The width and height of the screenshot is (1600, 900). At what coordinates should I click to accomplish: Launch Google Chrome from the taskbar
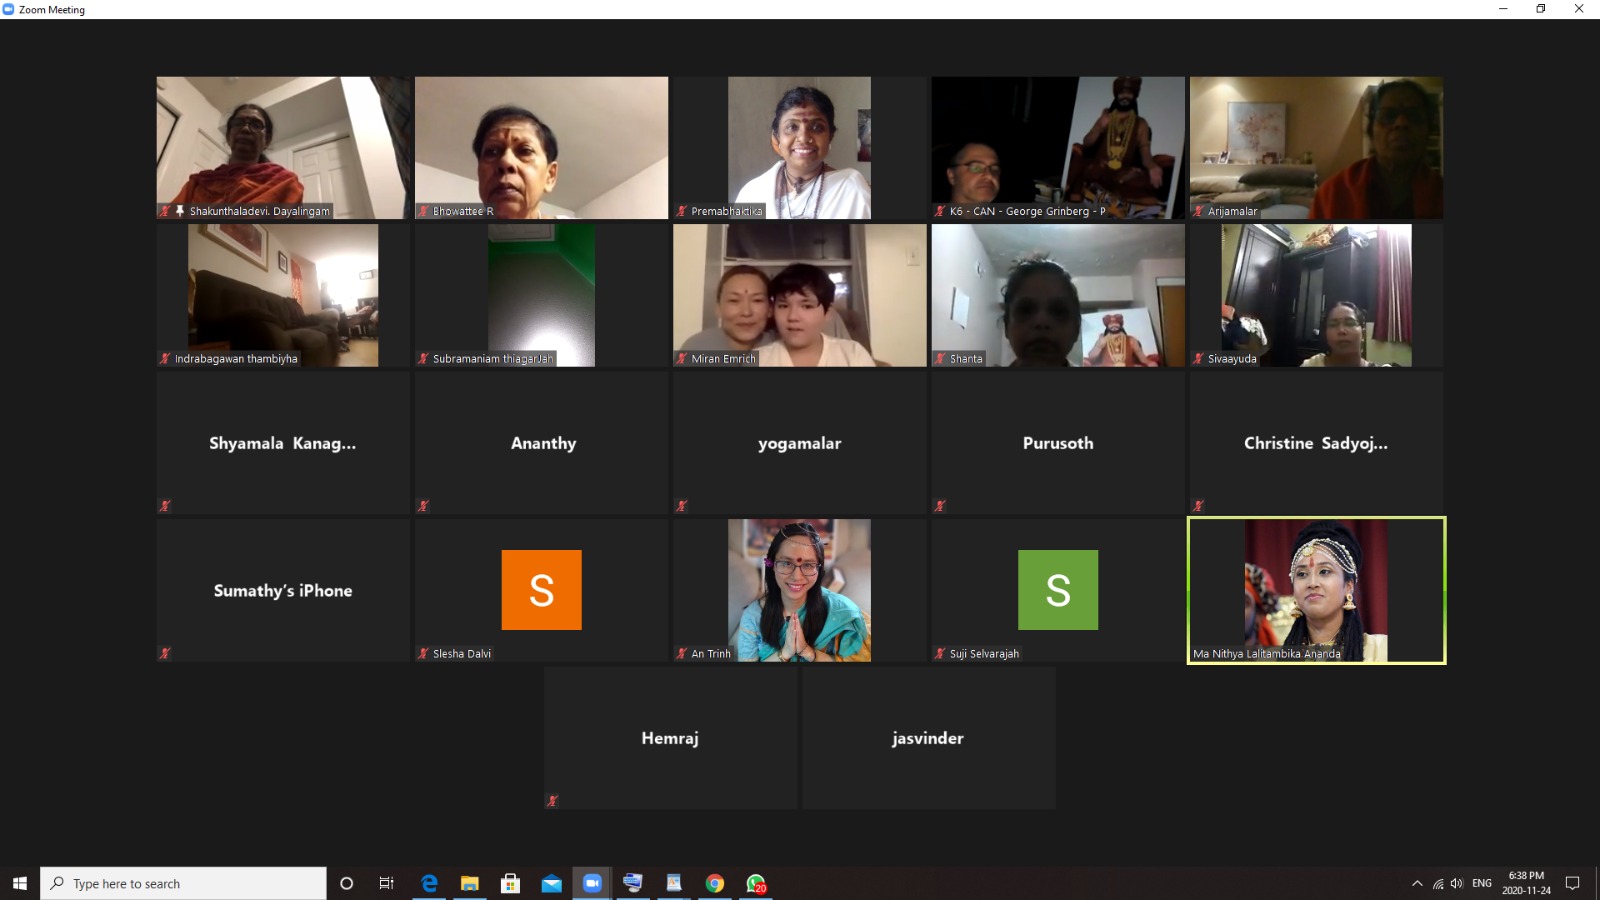coord(714,883)
